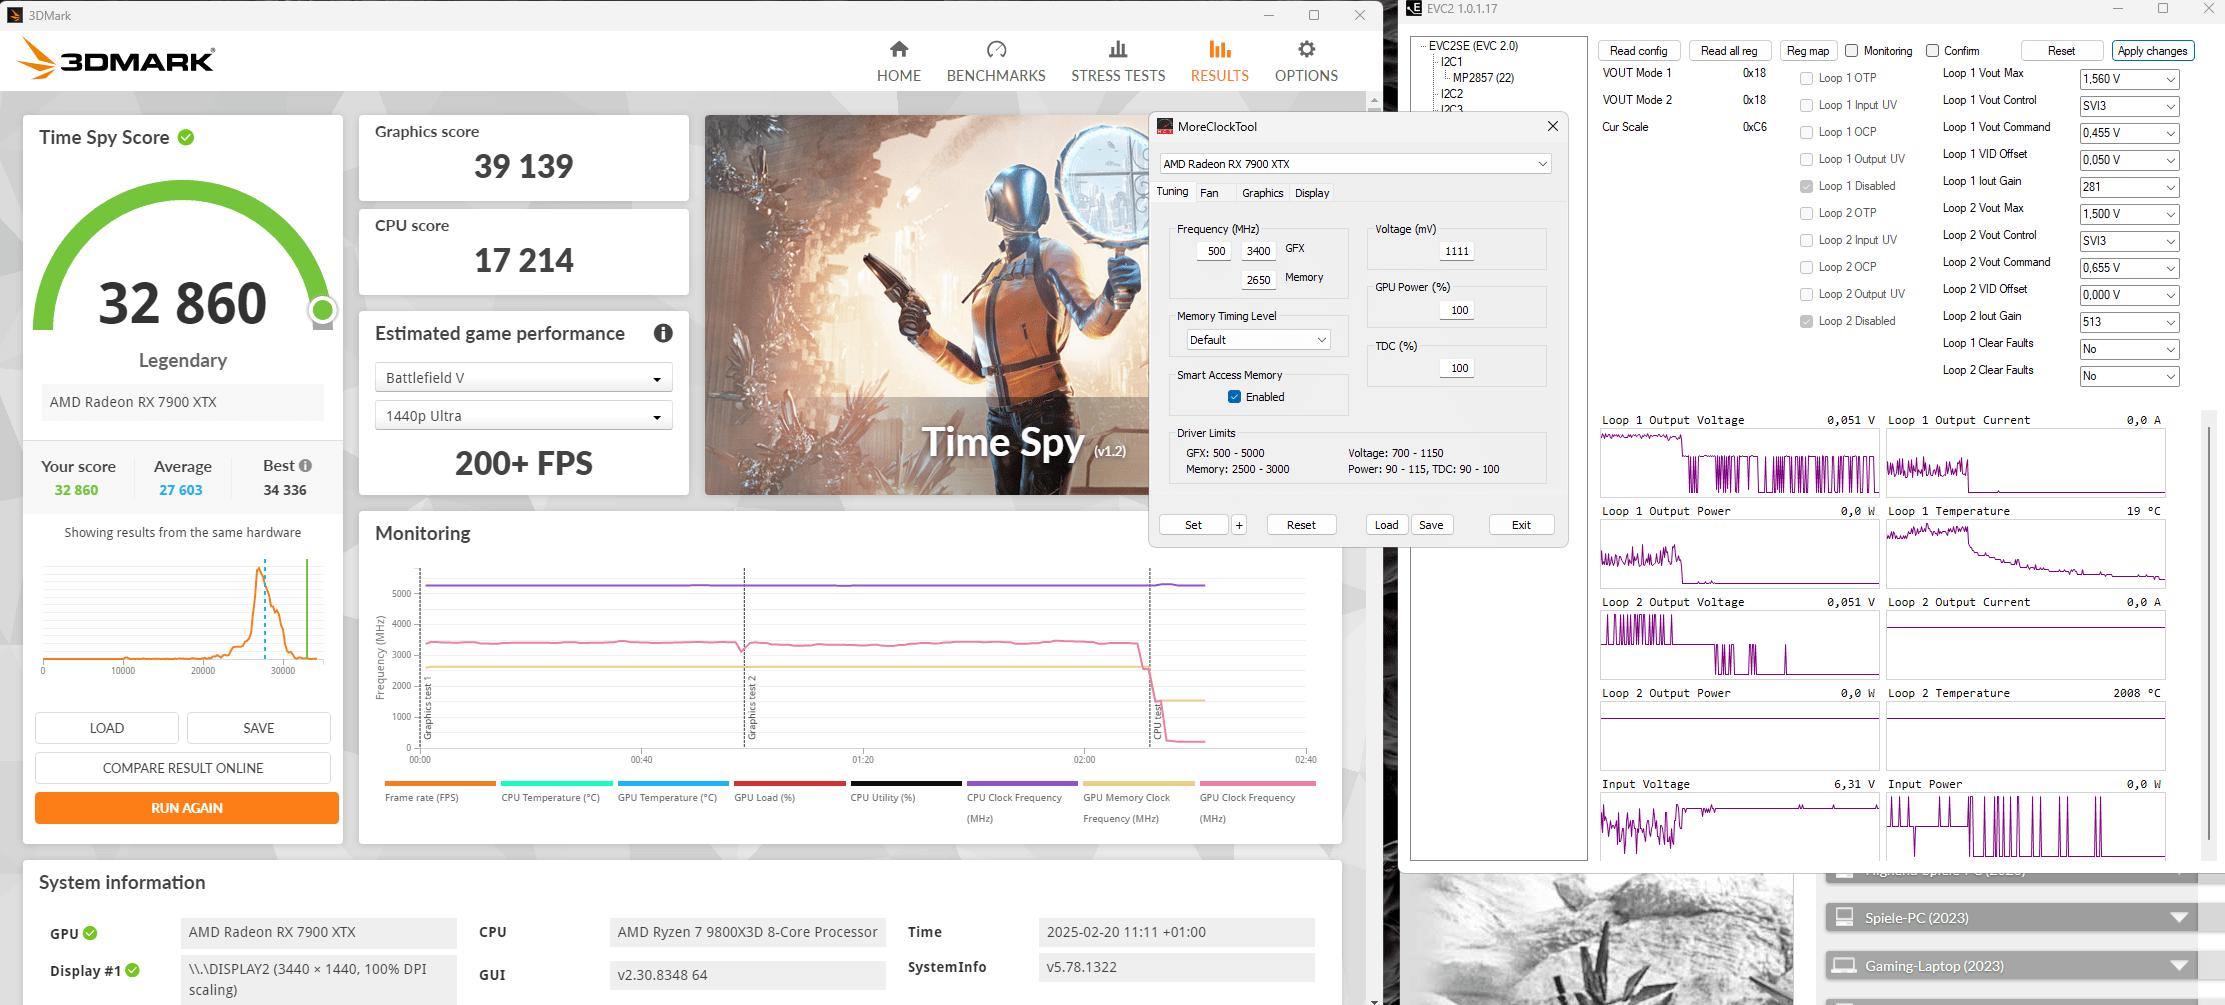Image resolution: width=2225 pixels, height=1005 pixels.
Task: Select the RESULTS bar chart icon
Action: click(1219, 49)
